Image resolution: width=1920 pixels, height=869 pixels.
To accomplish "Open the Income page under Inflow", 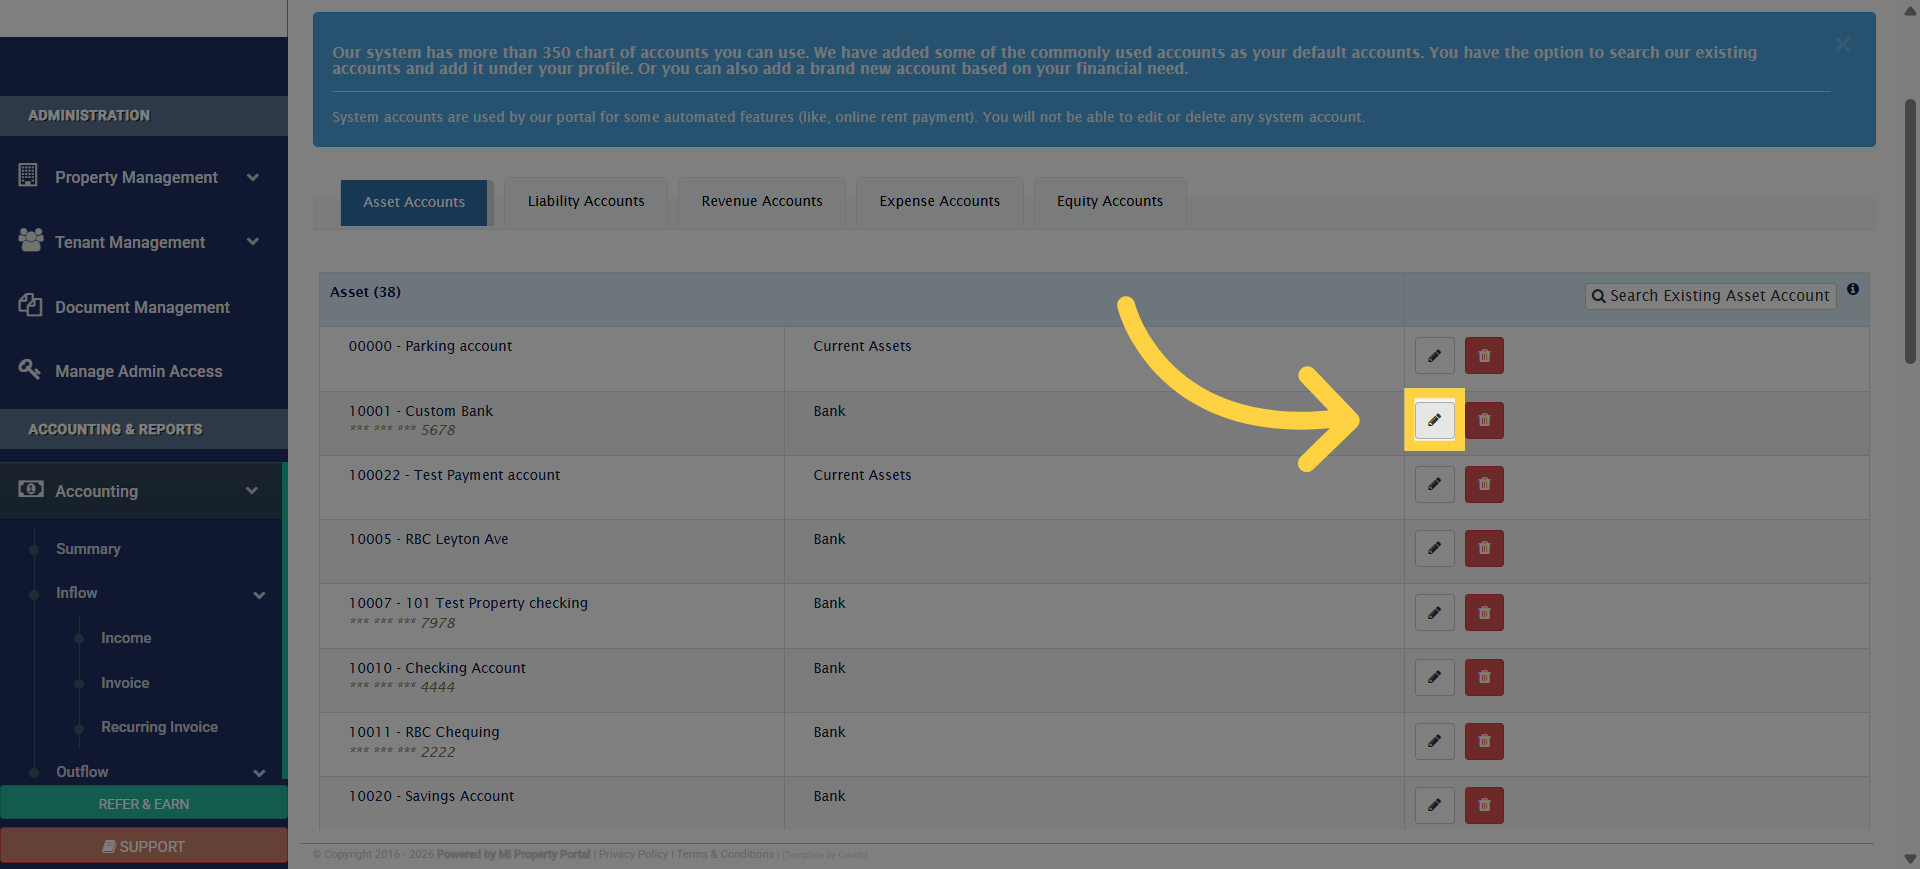I will 126,638.
